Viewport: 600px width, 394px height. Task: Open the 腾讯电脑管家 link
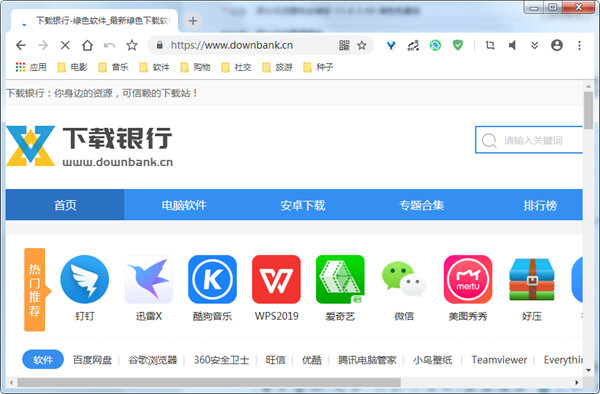click(367, 360)
